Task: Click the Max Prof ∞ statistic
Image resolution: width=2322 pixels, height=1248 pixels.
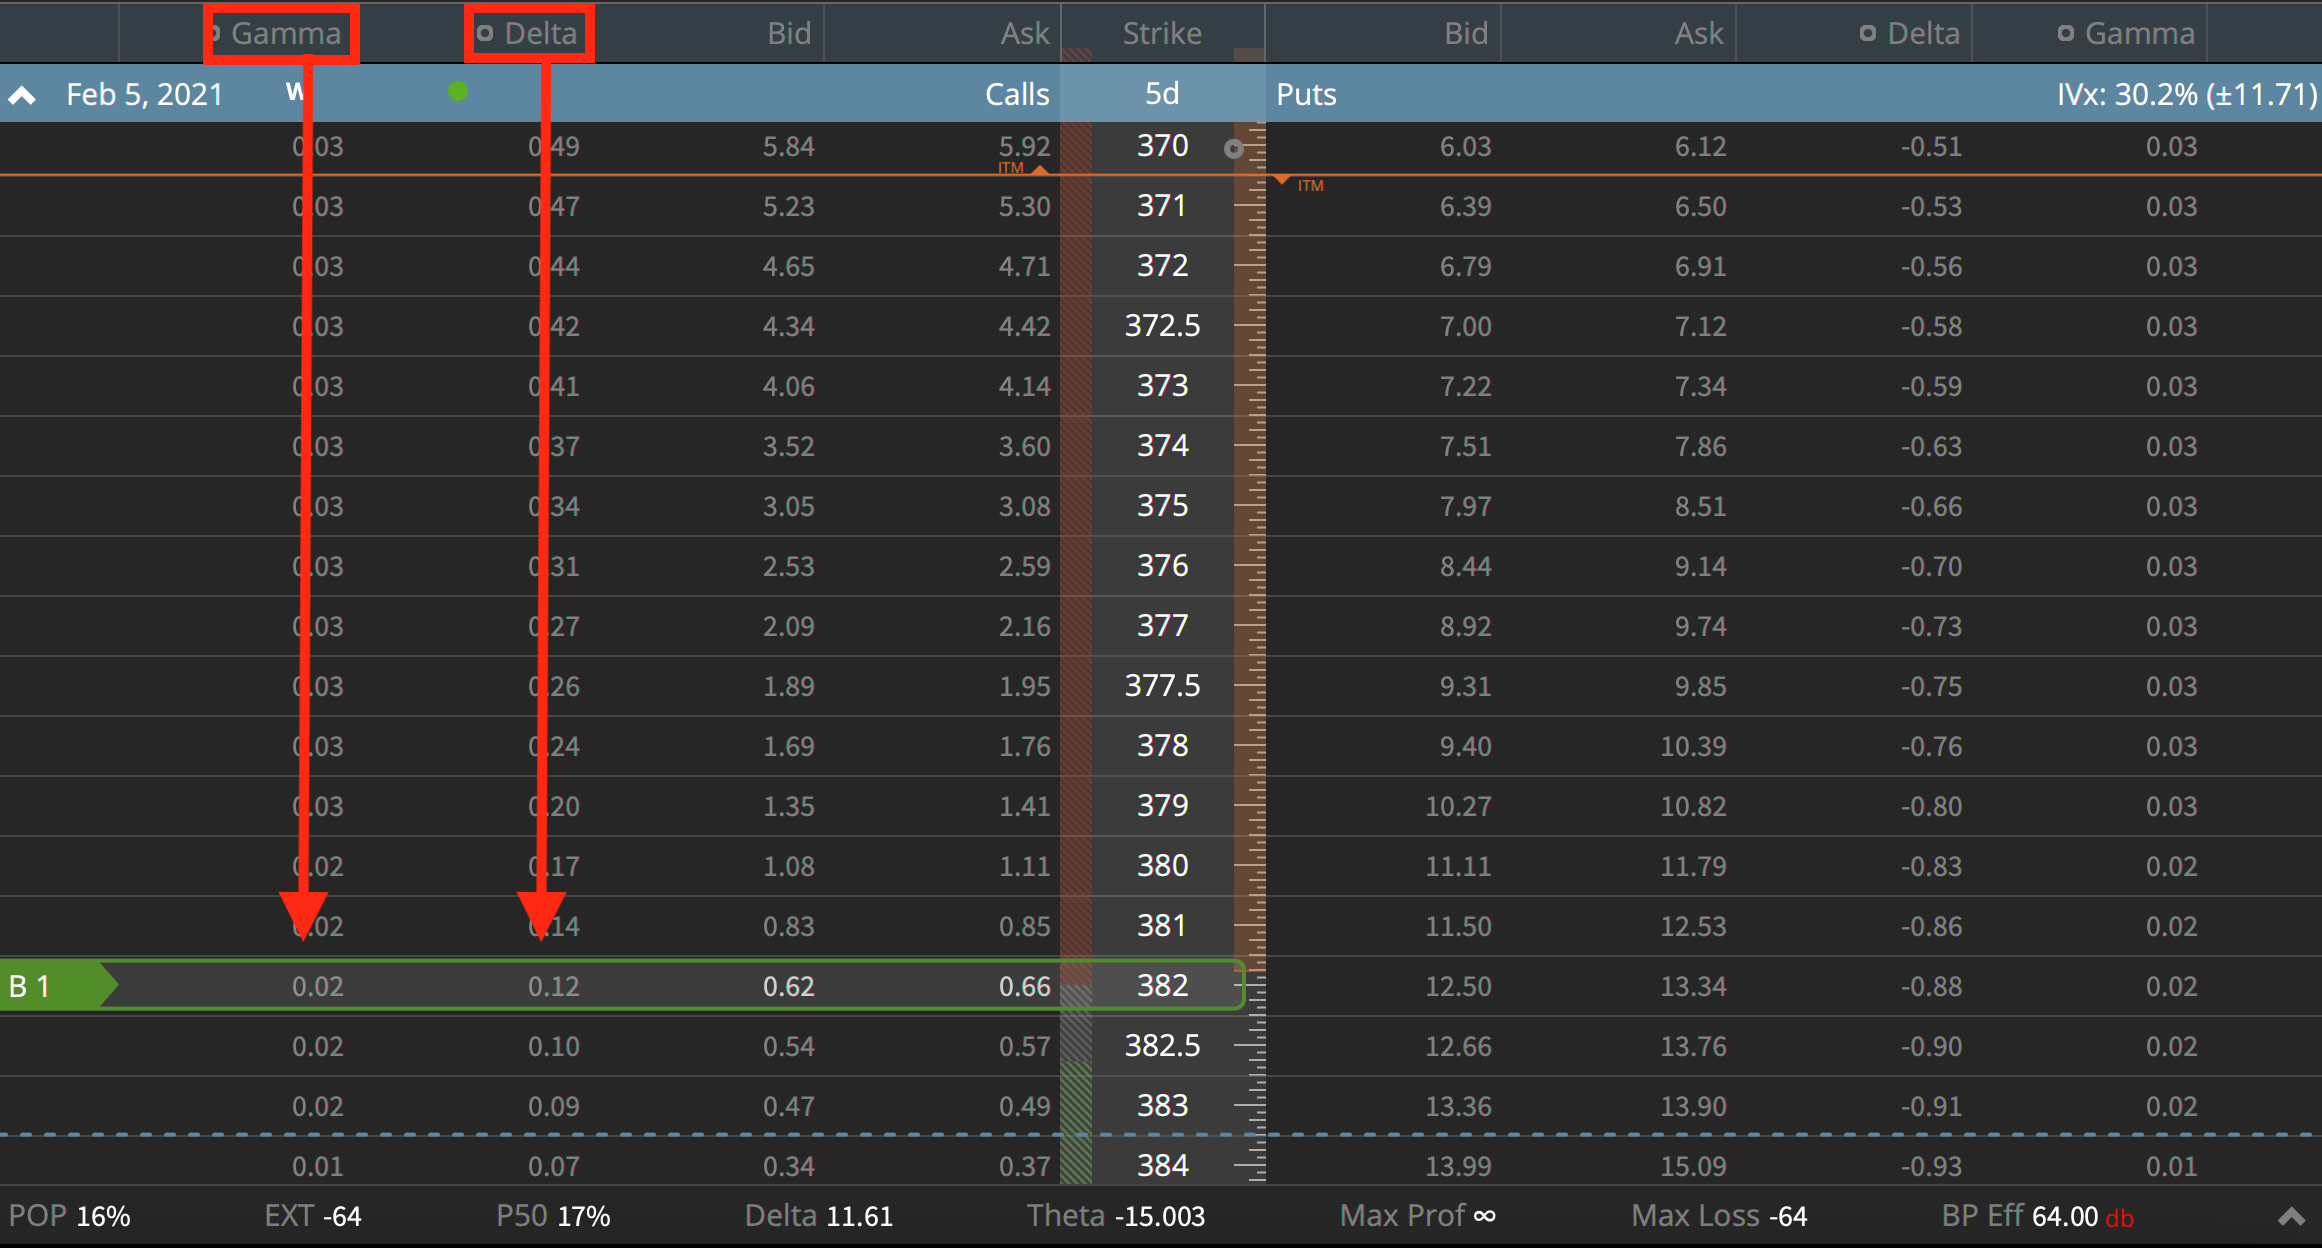Action: click(1418, 1217)
